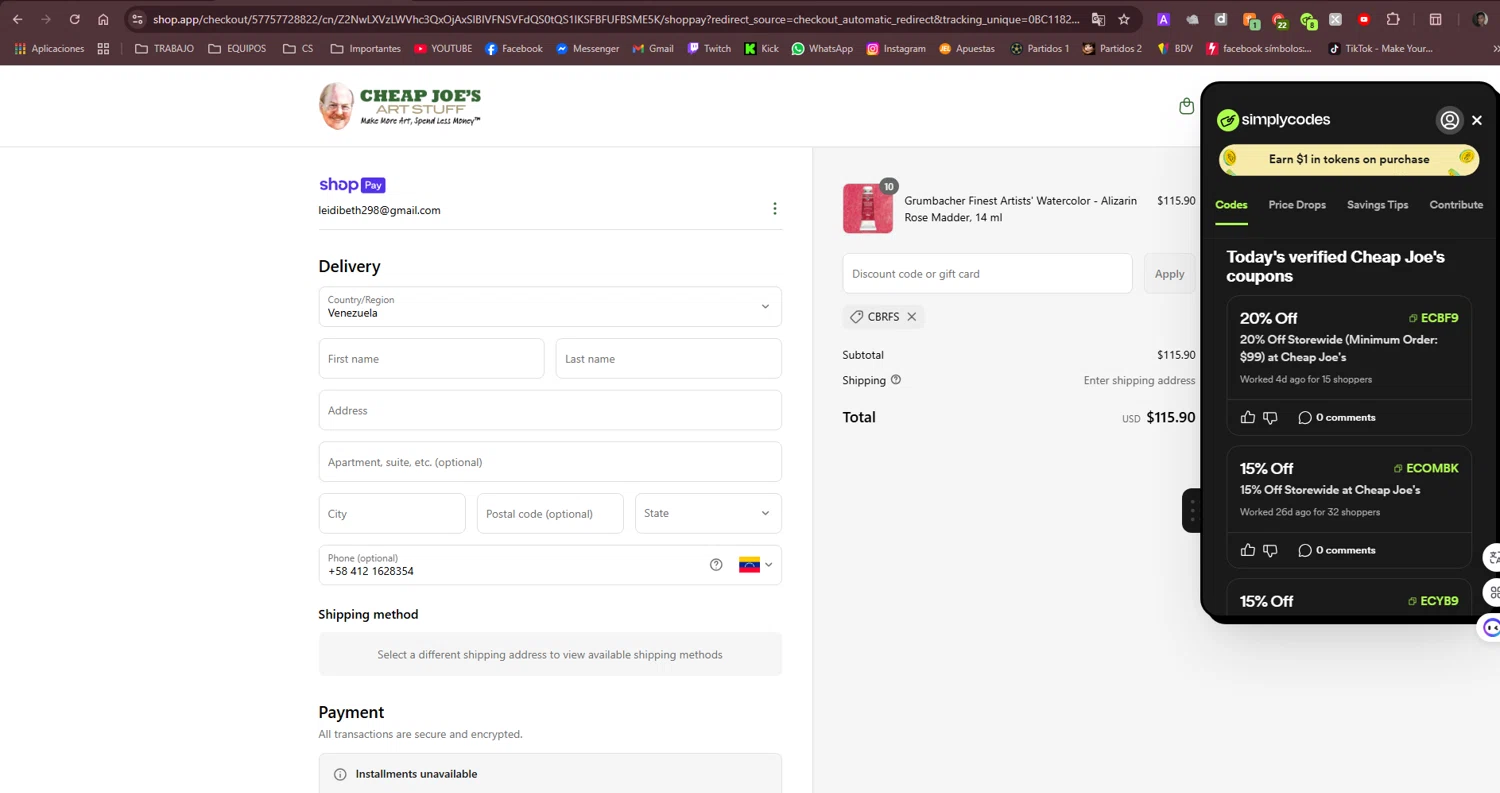Remove the CBRFS discount code

(911, 316)
